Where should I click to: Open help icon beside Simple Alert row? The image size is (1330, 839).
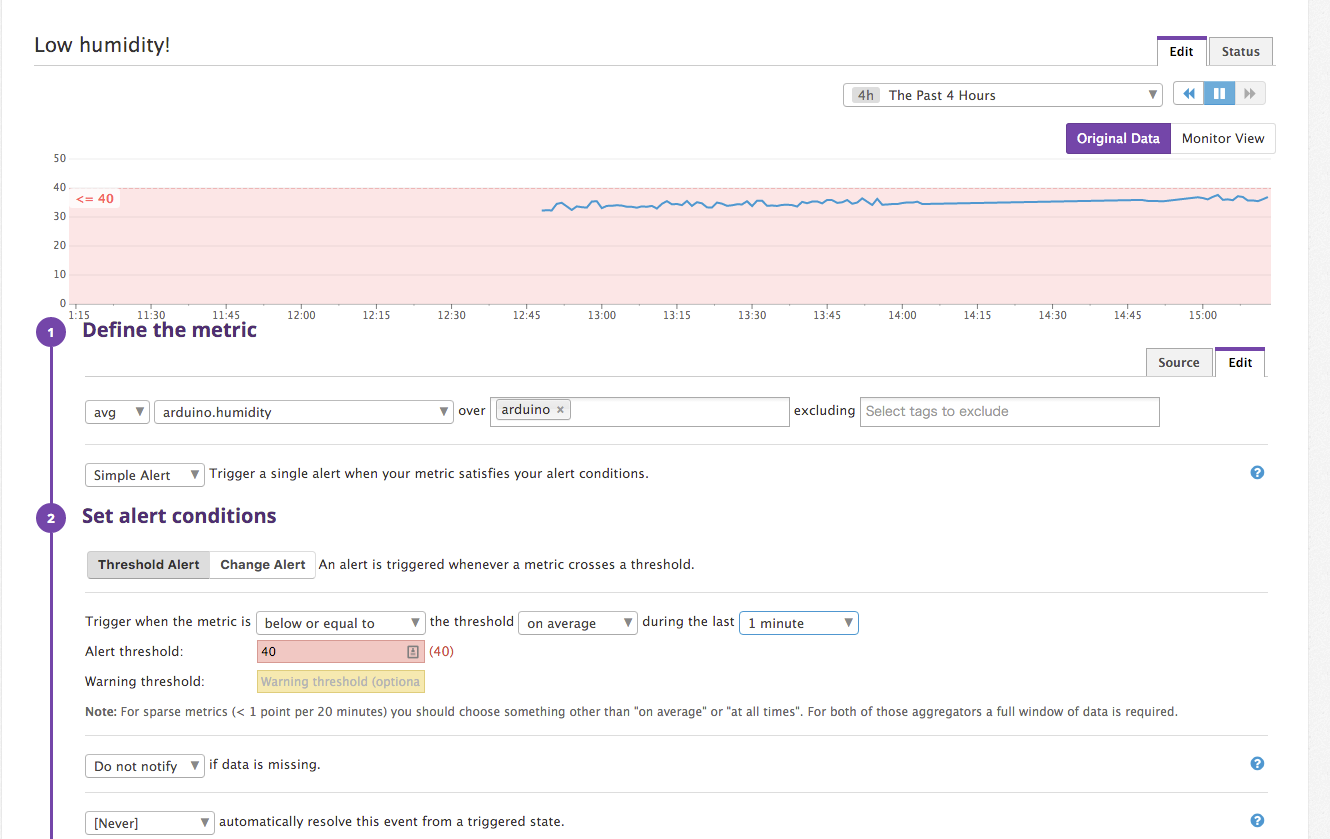[1257, 473]
